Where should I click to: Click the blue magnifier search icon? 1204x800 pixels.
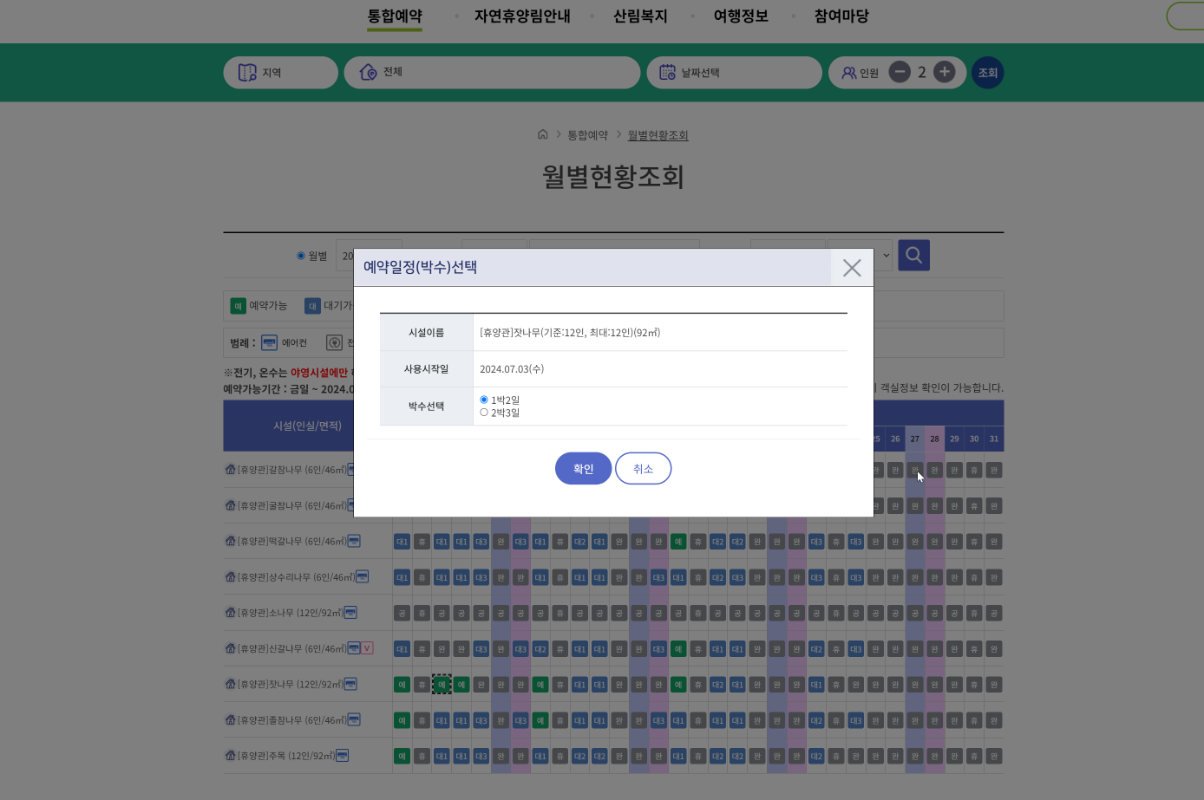[913, 255]
